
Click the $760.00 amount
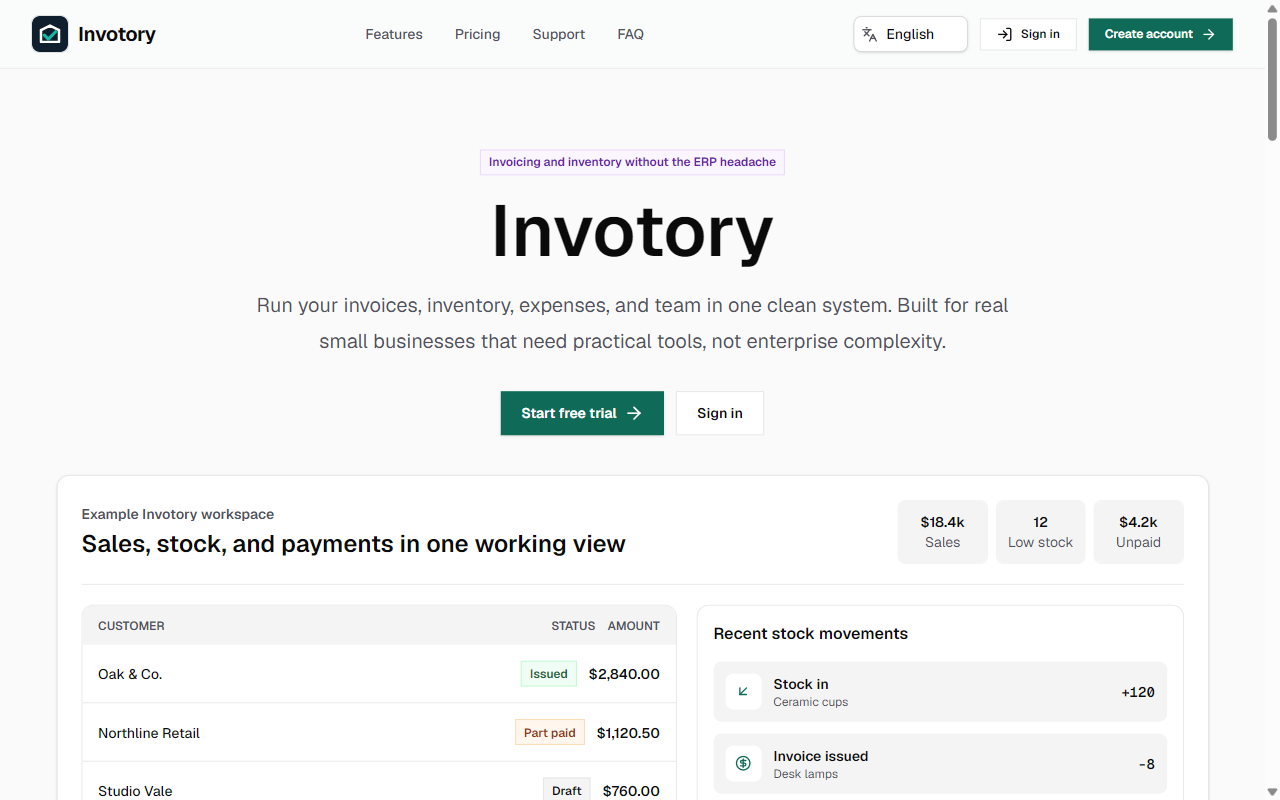tap(631, 791)
